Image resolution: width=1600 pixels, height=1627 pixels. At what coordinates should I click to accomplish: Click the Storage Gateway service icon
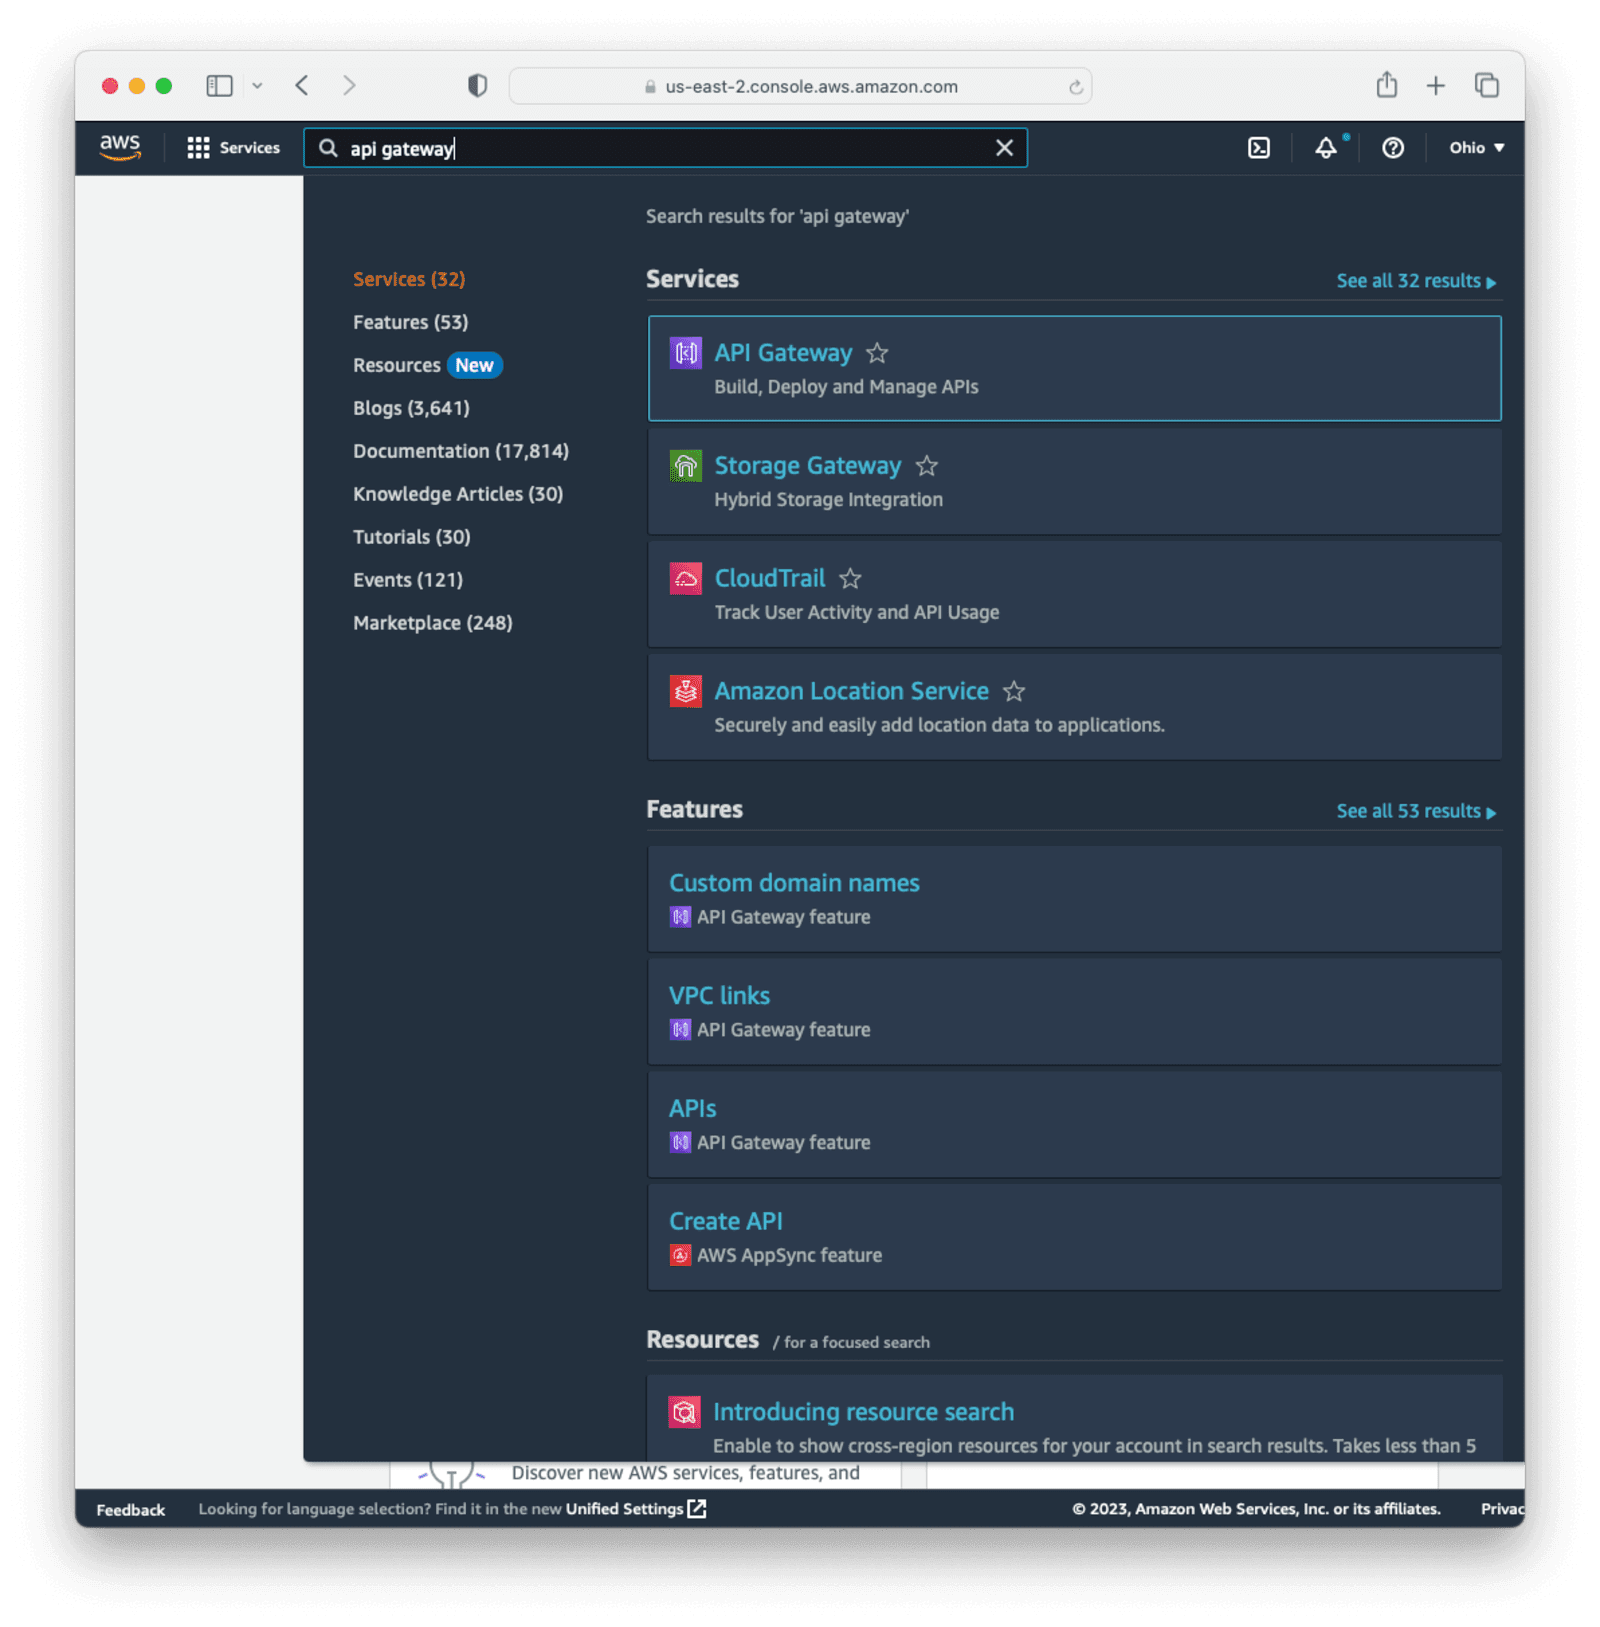click(x=685, y=466)
